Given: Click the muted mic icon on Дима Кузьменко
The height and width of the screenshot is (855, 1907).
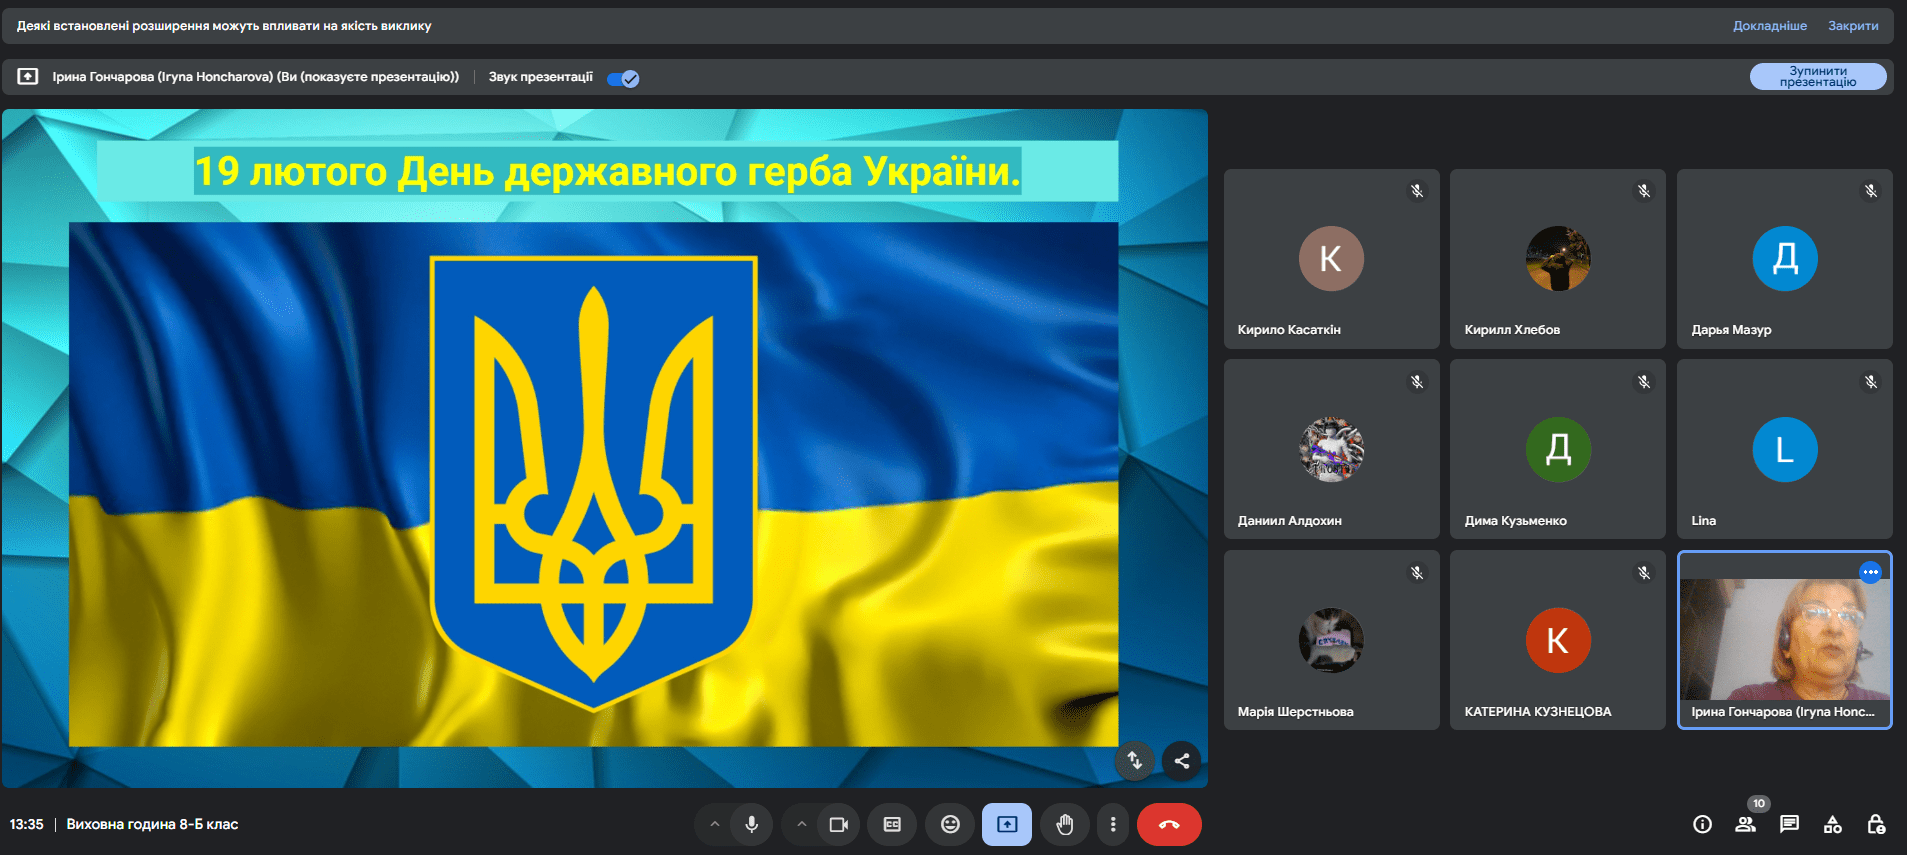Looking at the screenshot, I should tap(1644, 382).
